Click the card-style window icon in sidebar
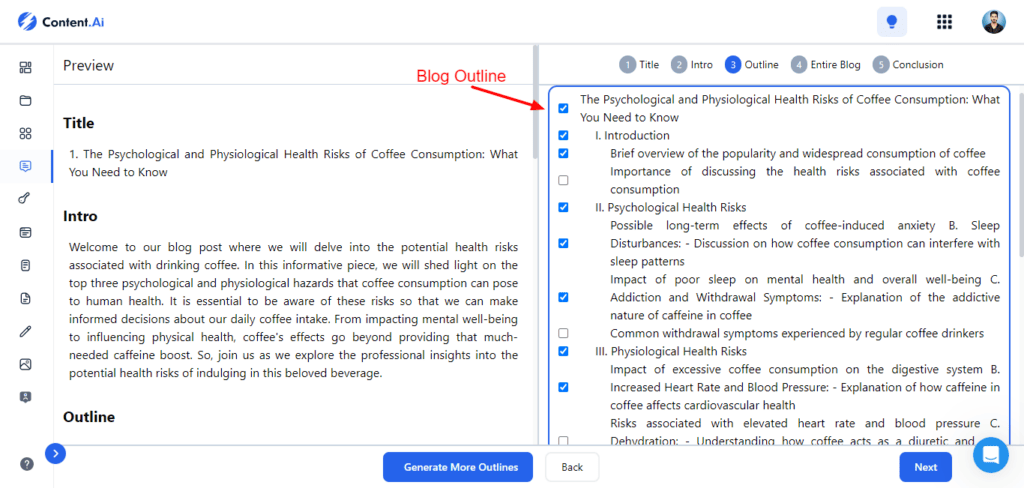Viewport: 1024px width, 488px height. tap(25, 233)
